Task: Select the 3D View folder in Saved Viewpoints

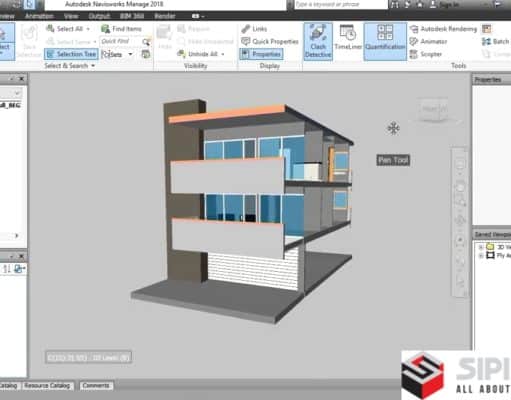Action: [x=499, y=247]
